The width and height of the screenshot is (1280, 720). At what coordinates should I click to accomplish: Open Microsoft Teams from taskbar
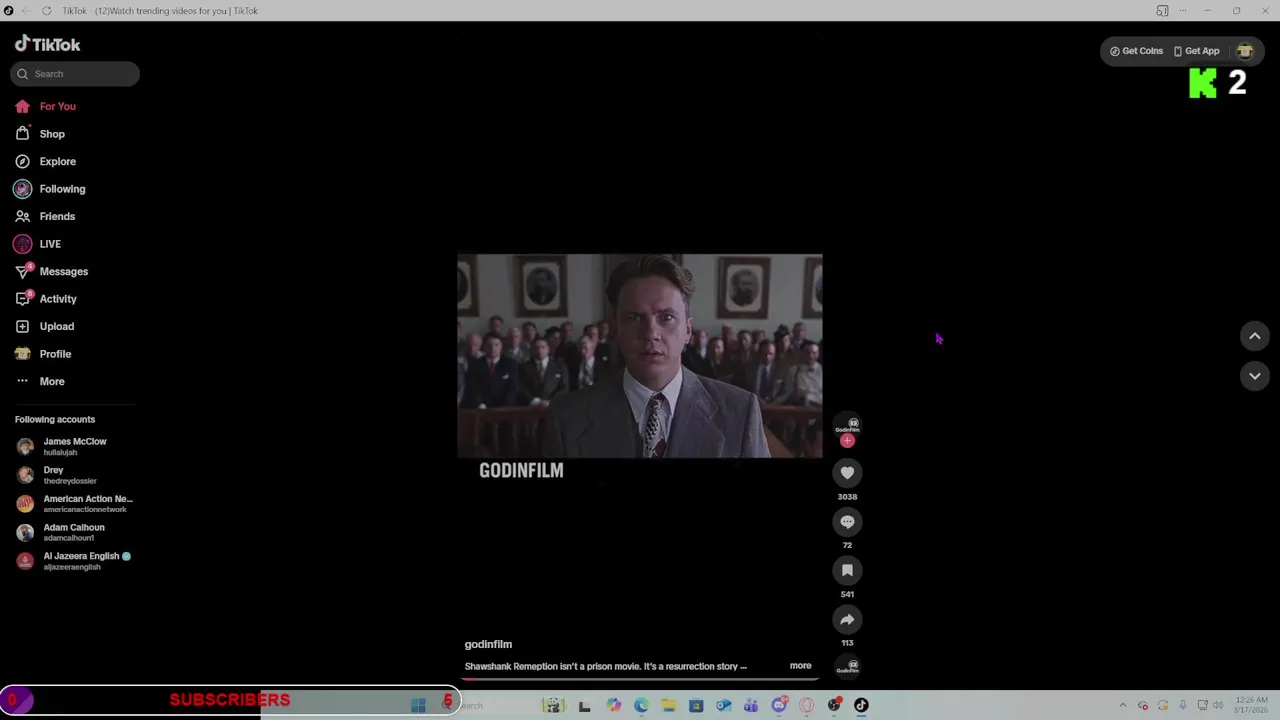tap(751, 705)
